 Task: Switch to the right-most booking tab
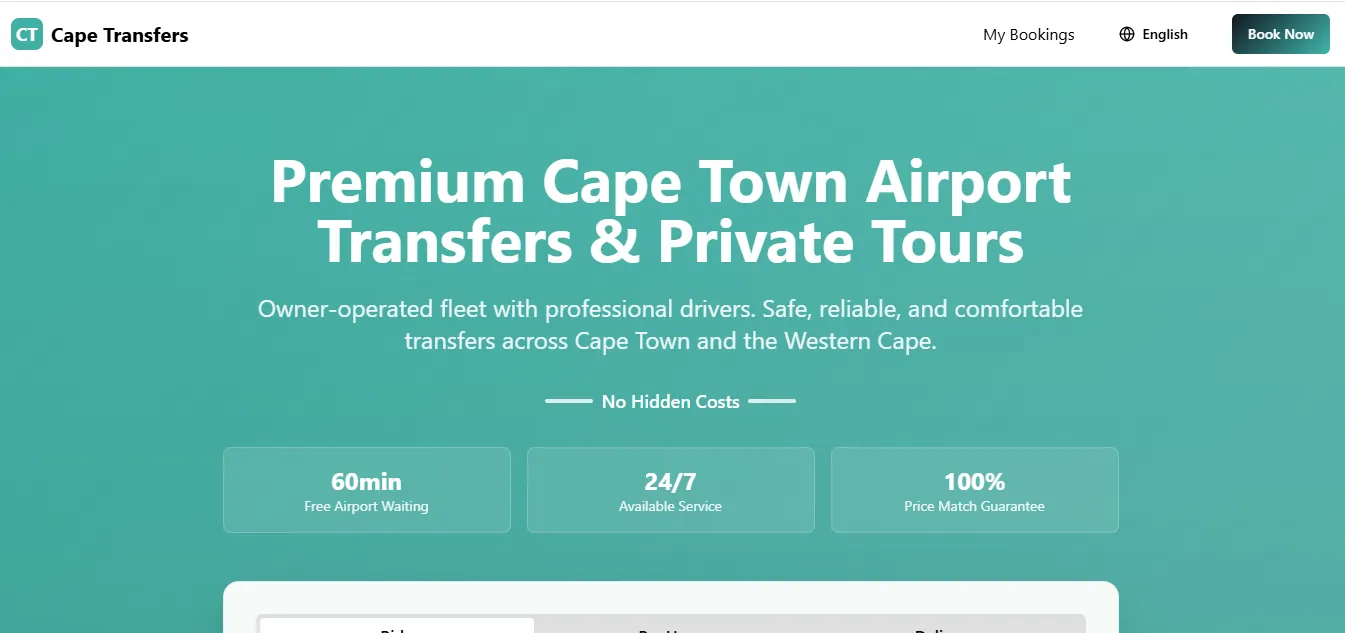point(945,627)
